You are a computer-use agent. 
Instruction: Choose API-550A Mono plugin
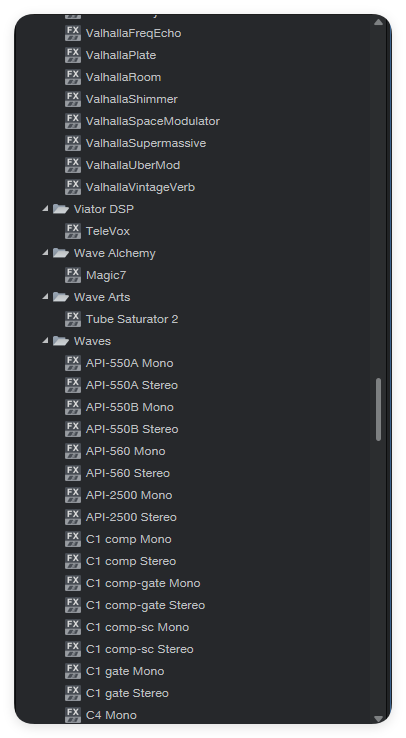129,363
